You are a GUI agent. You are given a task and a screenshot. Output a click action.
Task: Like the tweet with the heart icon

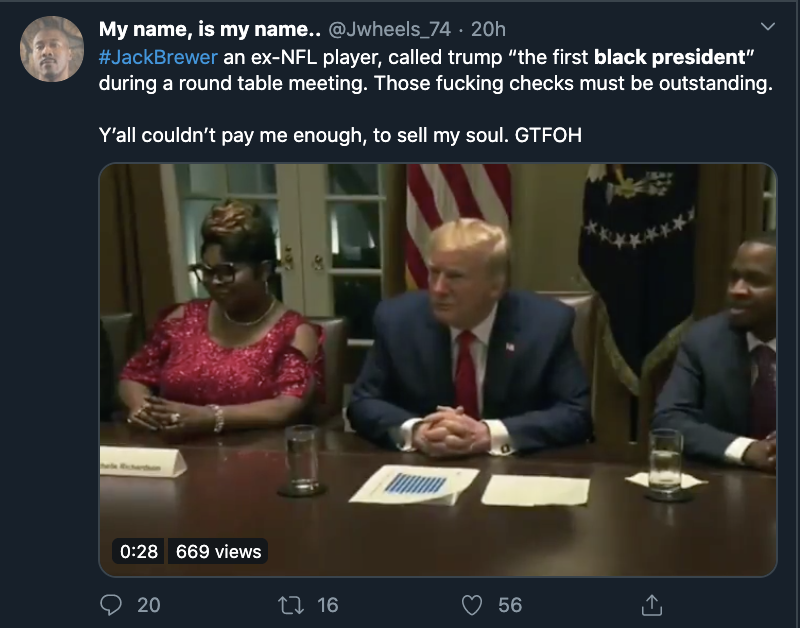(474, 604)
